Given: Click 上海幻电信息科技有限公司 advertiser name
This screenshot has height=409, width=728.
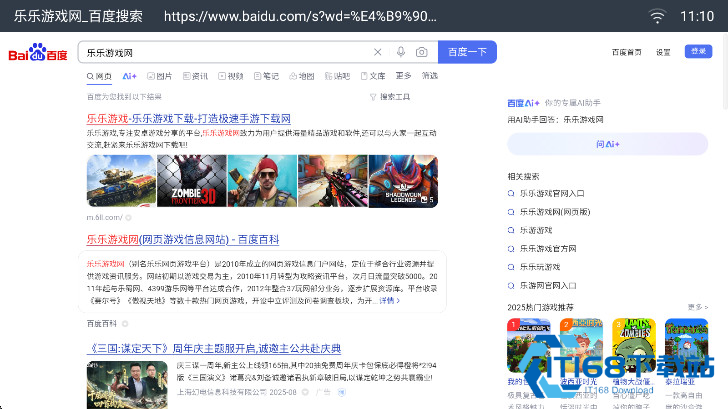Looking at the screenshot, I should click(221, 392).
